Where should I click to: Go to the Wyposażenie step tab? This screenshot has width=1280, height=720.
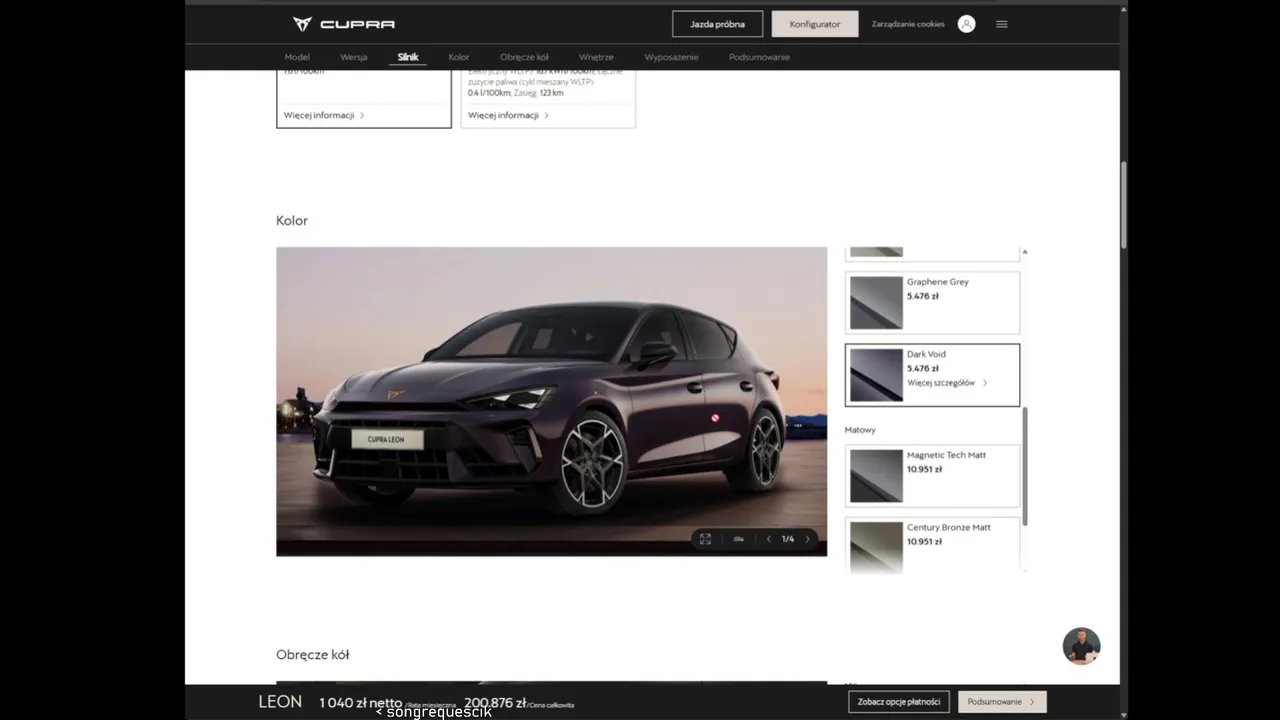[x=671, y=57]
